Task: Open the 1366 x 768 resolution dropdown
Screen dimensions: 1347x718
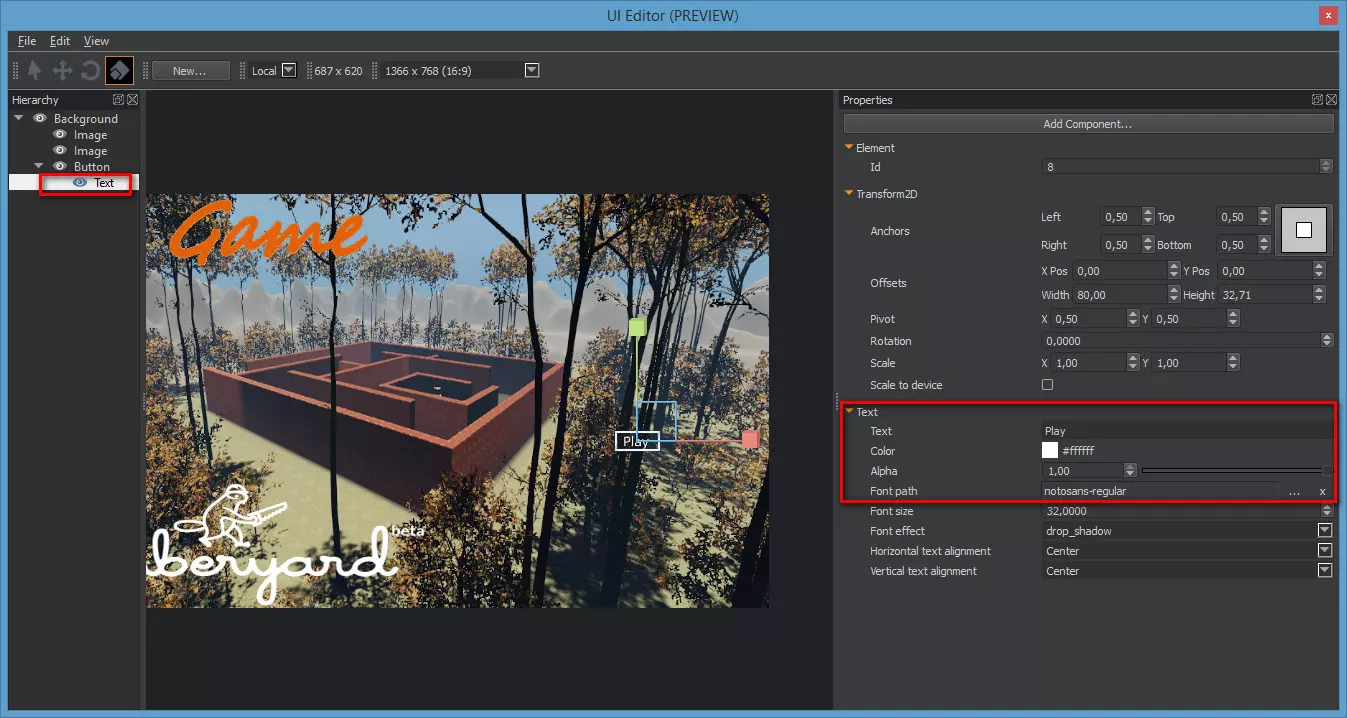Action: [x=532, y=71]
